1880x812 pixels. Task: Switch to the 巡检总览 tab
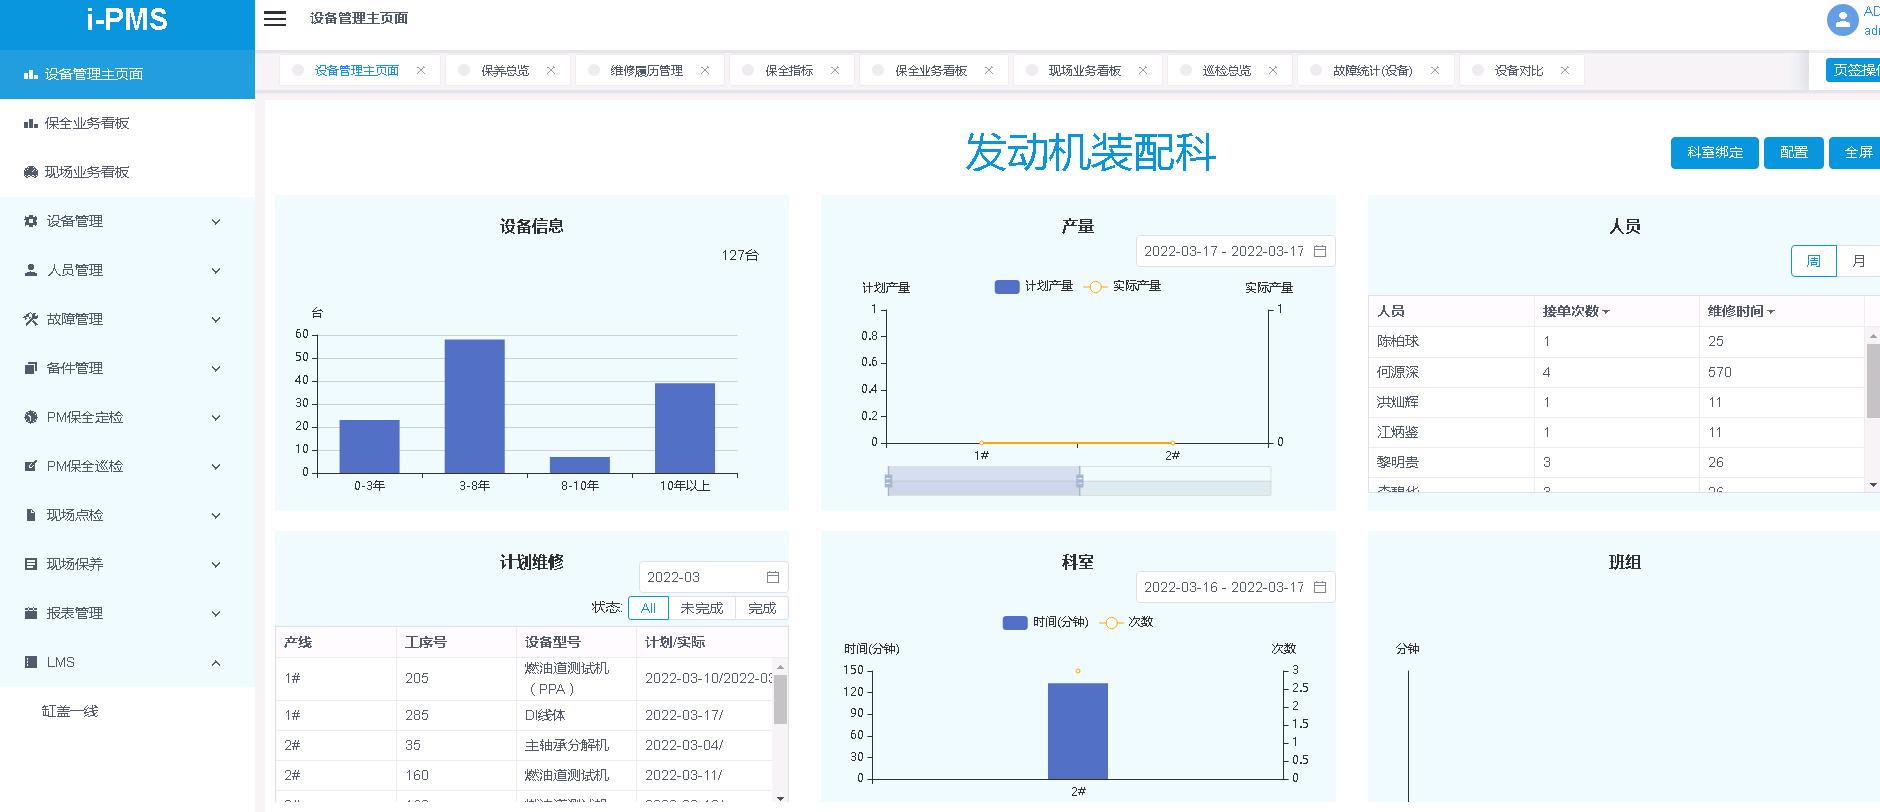[1227, 71]
